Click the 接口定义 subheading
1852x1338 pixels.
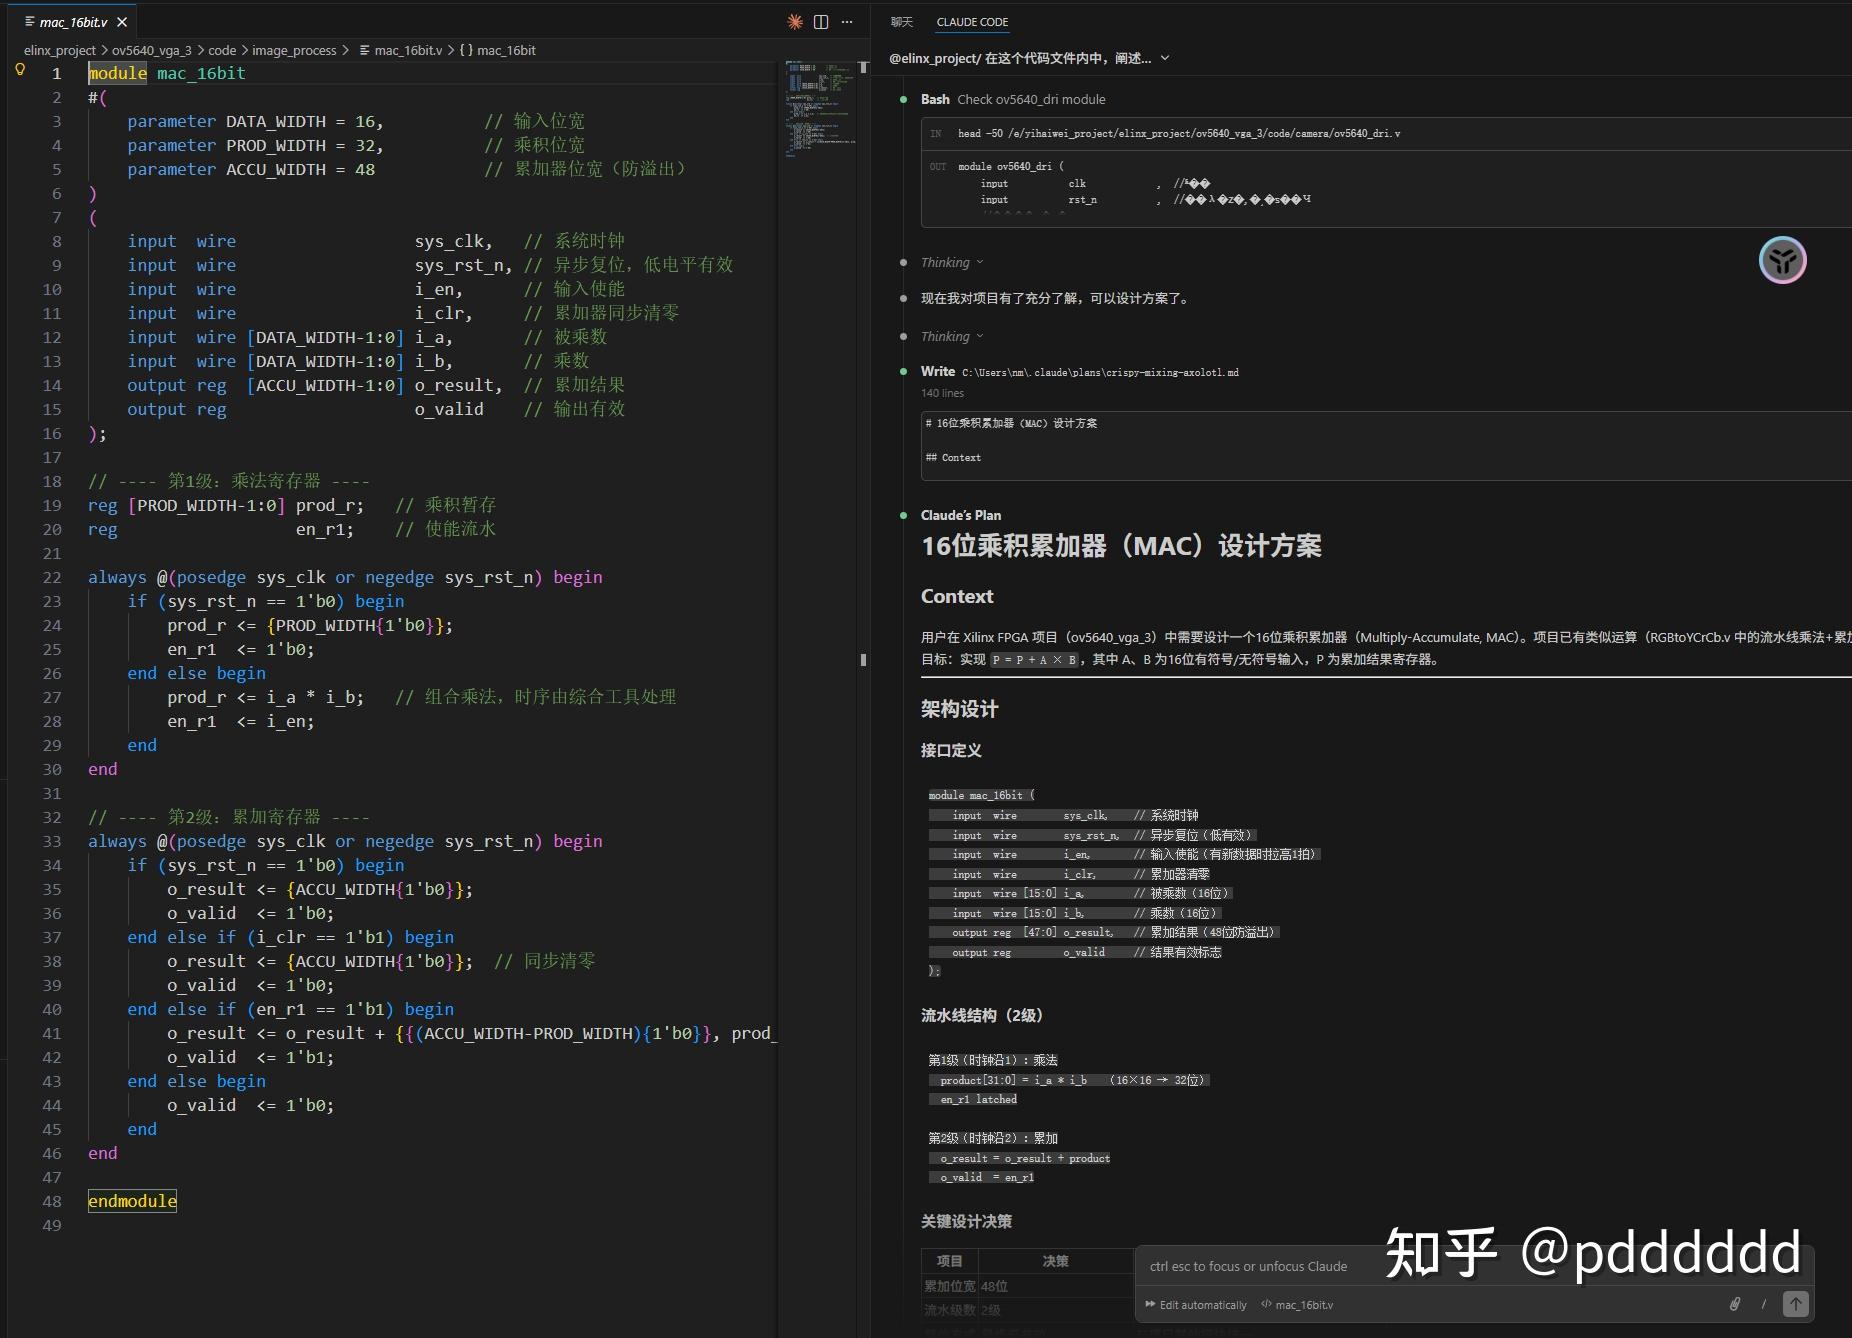click(x=951, y=751)
